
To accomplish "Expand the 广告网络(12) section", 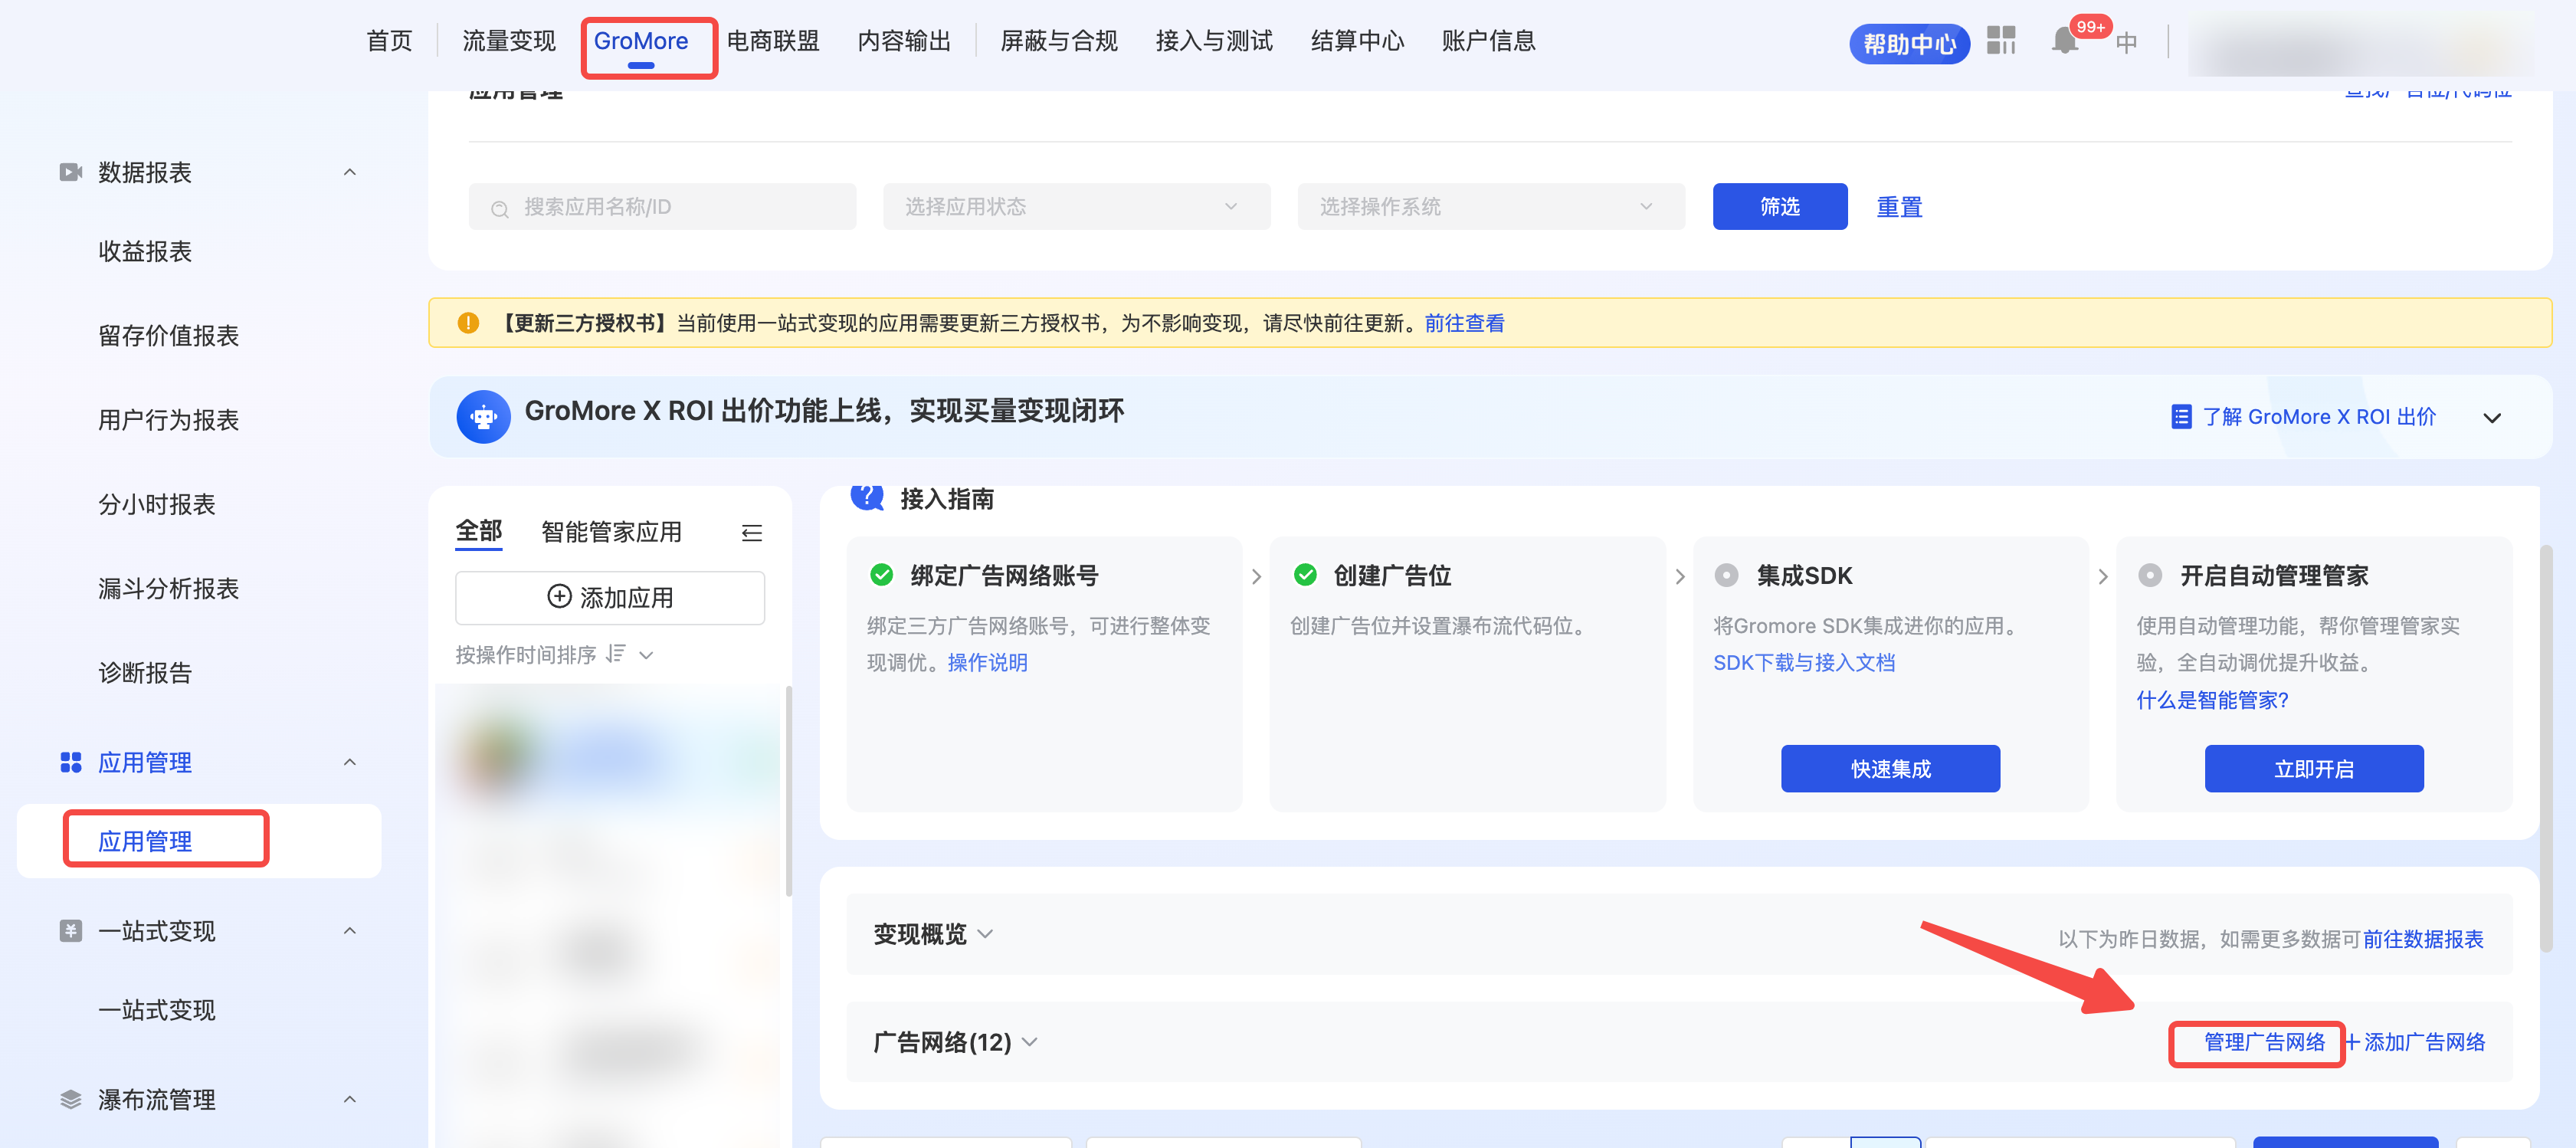I will point(1030,1042).
